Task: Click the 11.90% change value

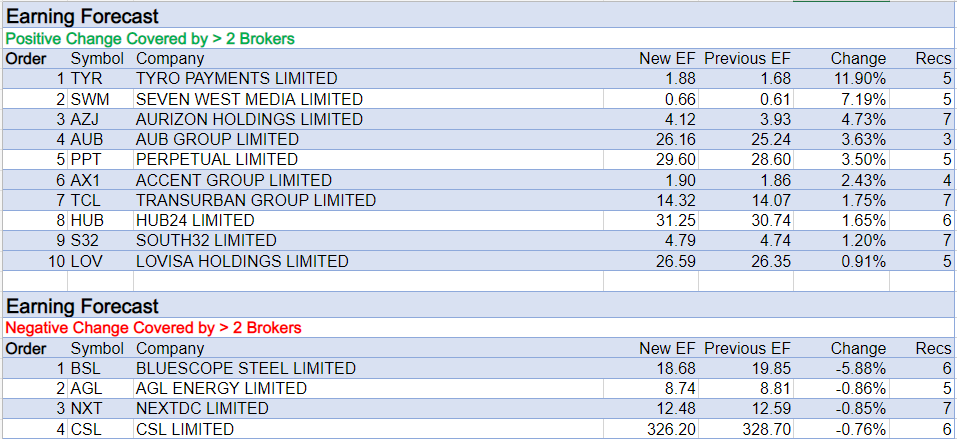Action: [x=859, y=79]
